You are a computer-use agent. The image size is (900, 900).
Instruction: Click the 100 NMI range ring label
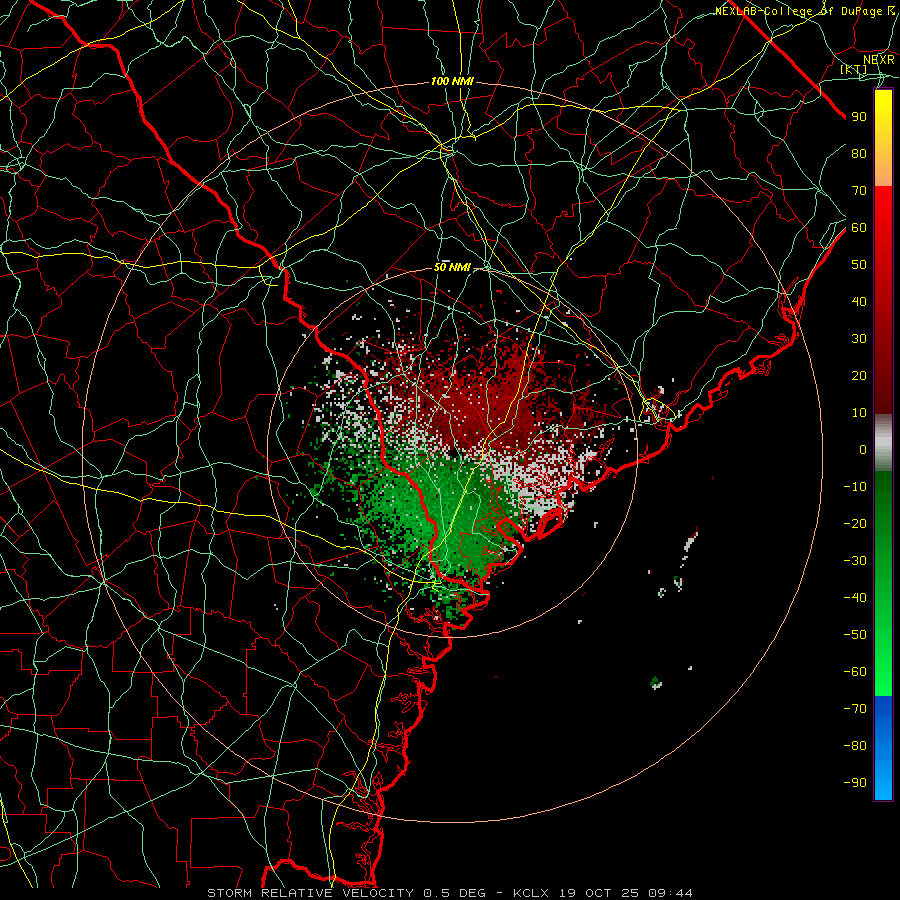click(x=452, y=82)
